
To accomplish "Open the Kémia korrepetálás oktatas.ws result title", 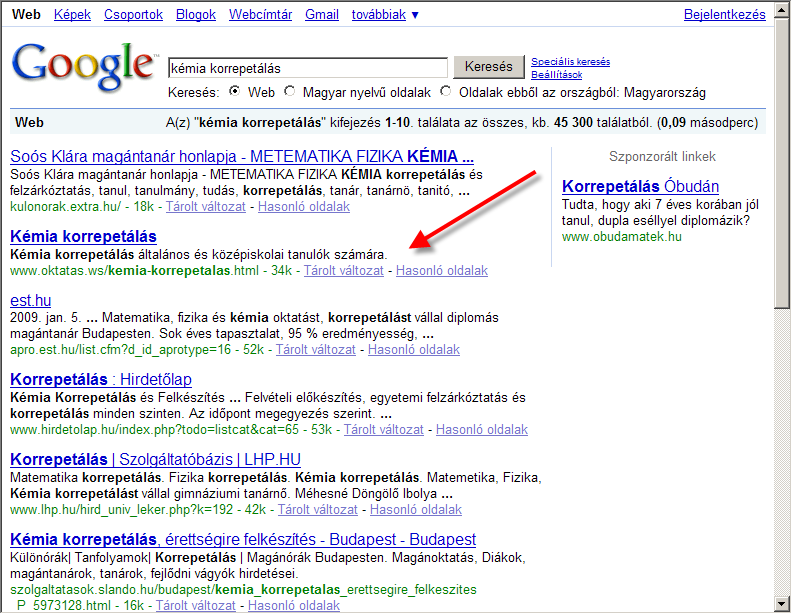I will (83, 236).
